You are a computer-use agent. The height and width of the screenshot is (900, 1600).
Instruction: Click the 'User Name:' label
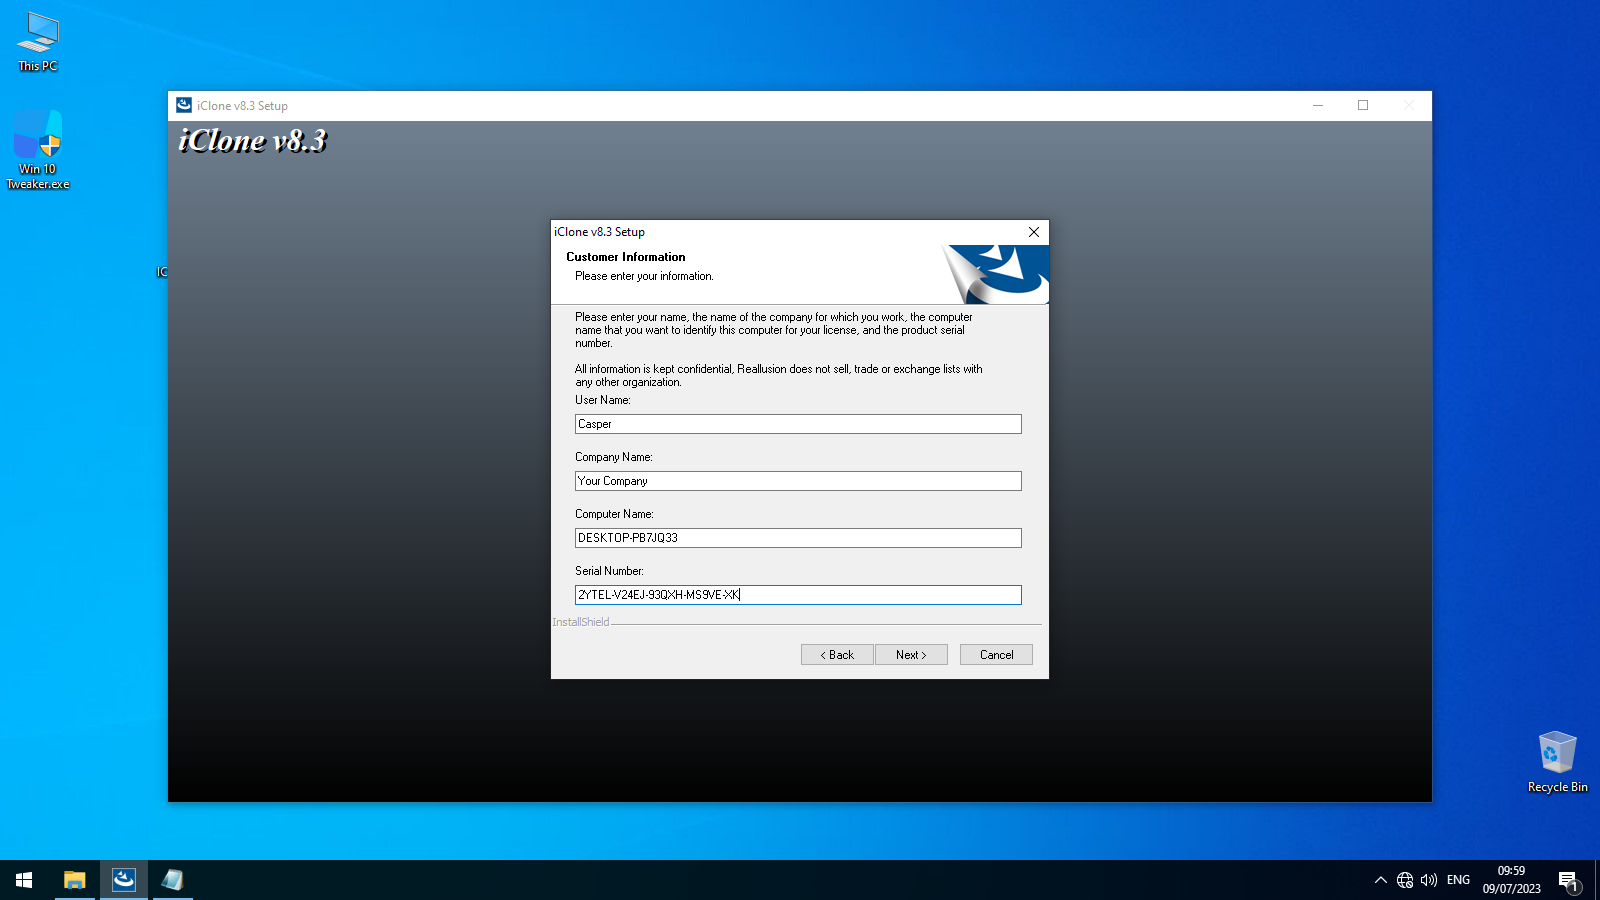[603, 400]
